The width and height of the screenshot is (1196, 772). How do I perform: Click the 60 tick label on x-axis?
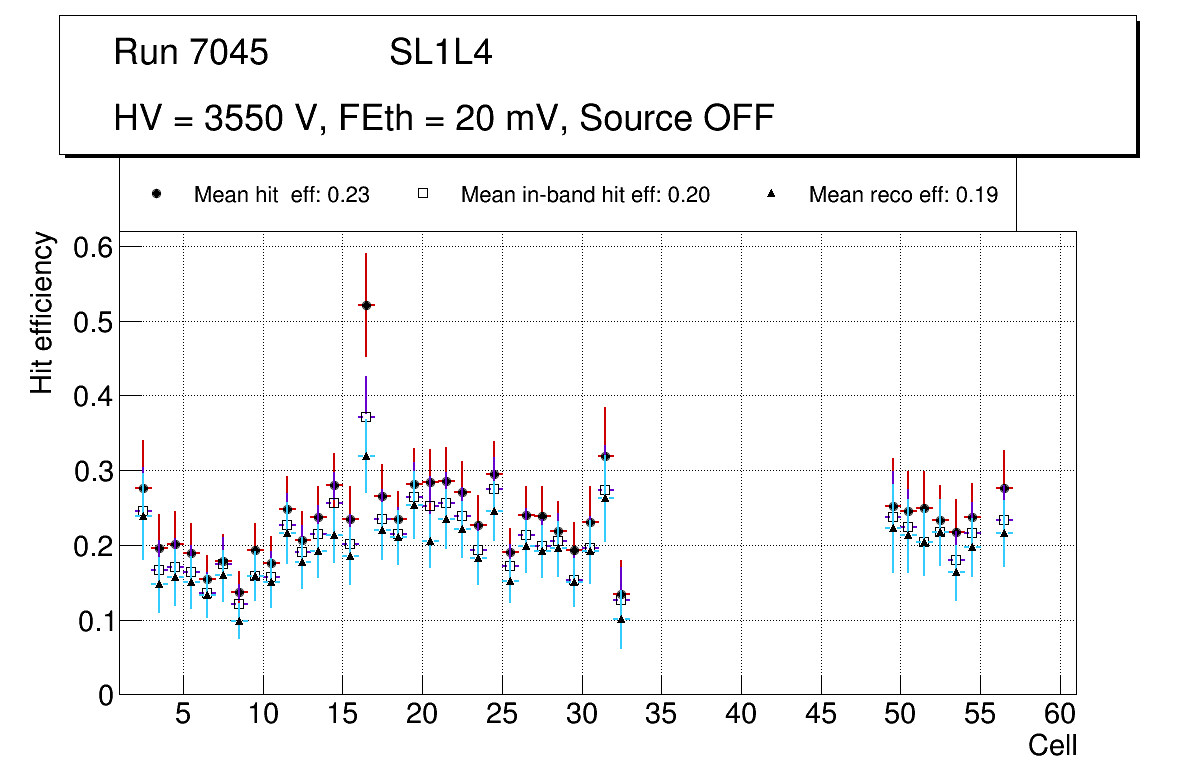(x=1060, y=716)
